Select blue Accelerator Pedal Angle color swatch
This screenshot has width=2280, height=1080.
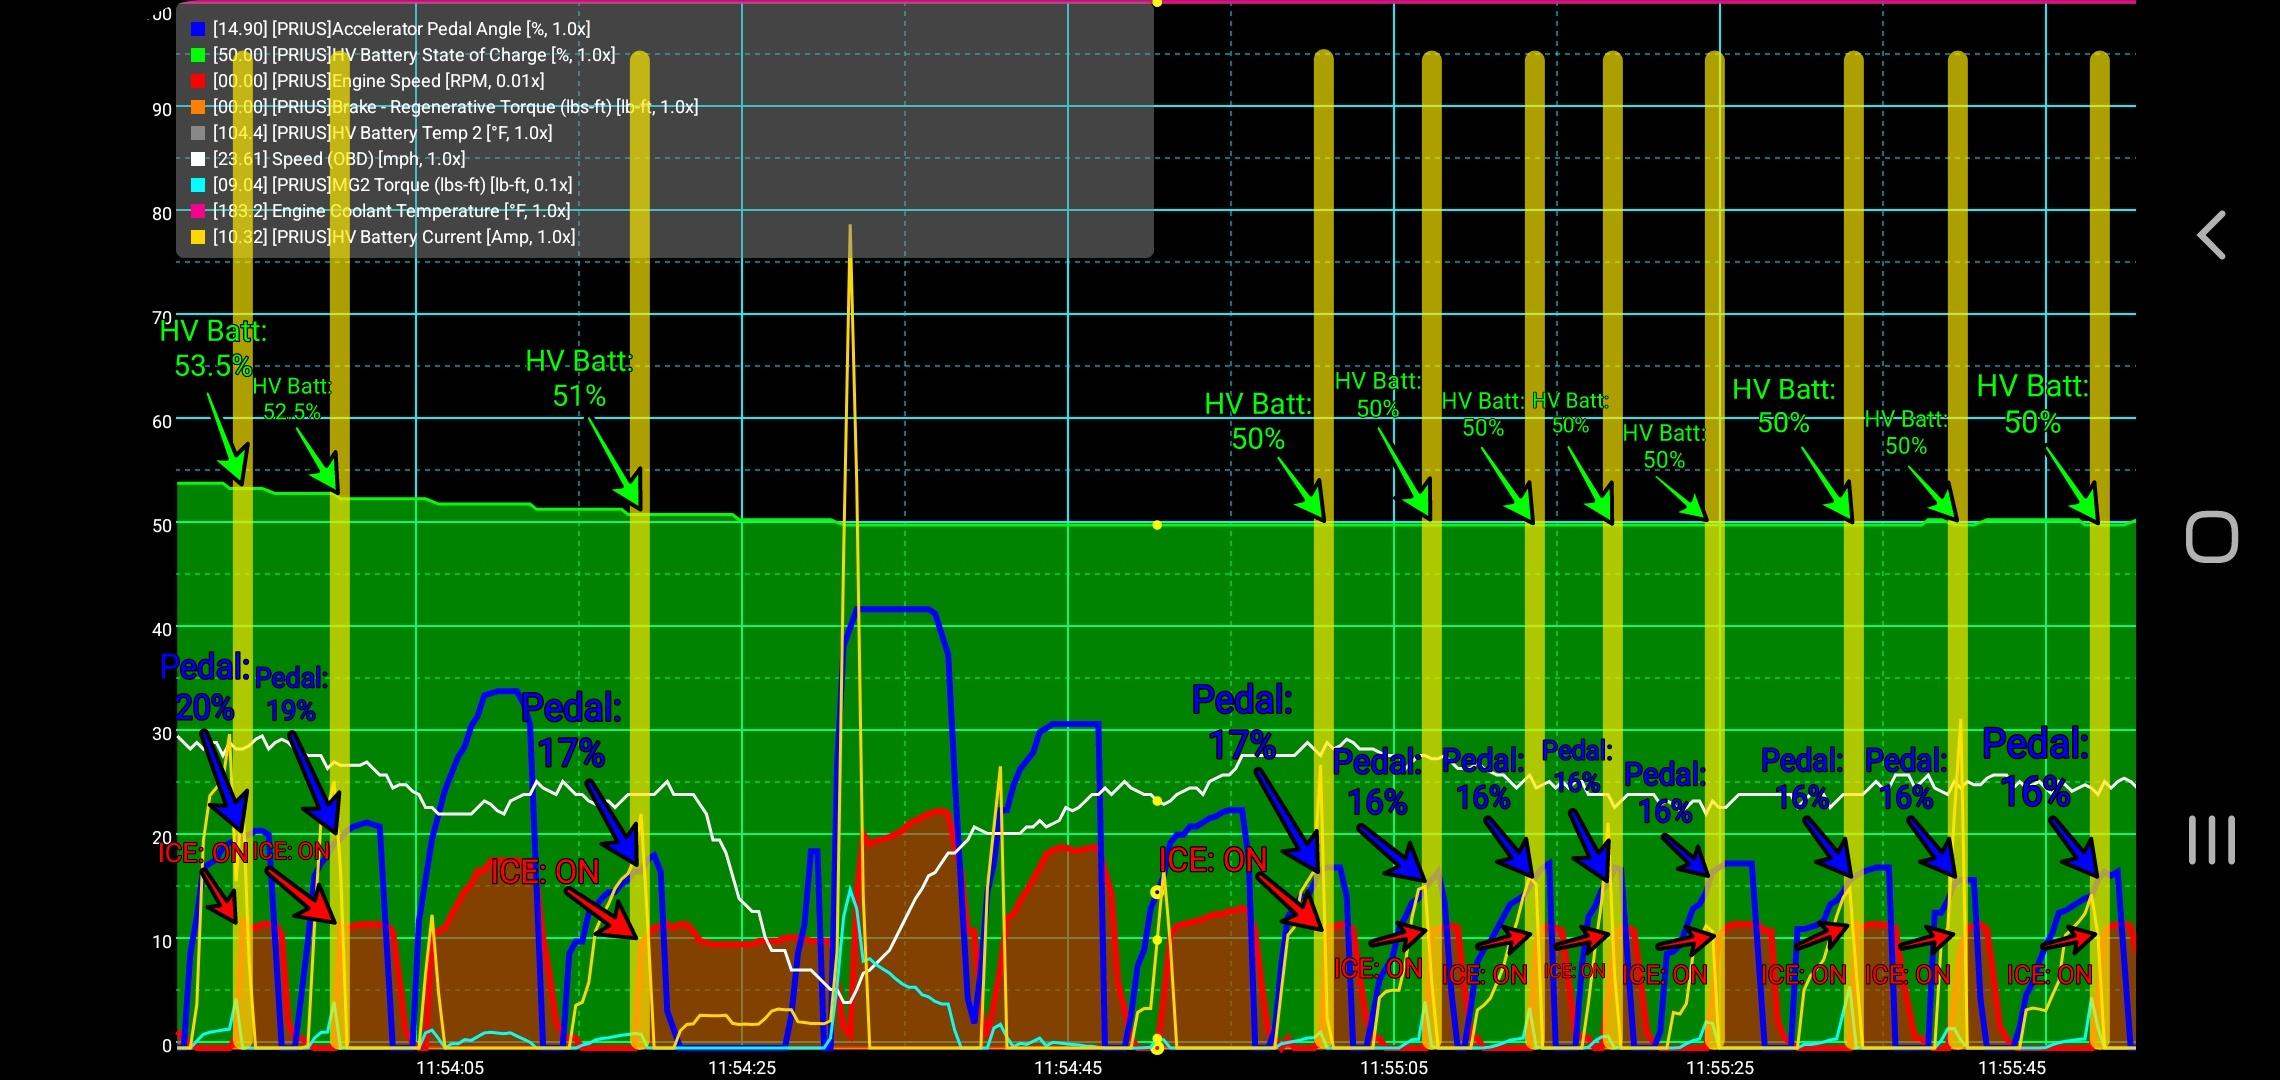[x=198, y=30]
